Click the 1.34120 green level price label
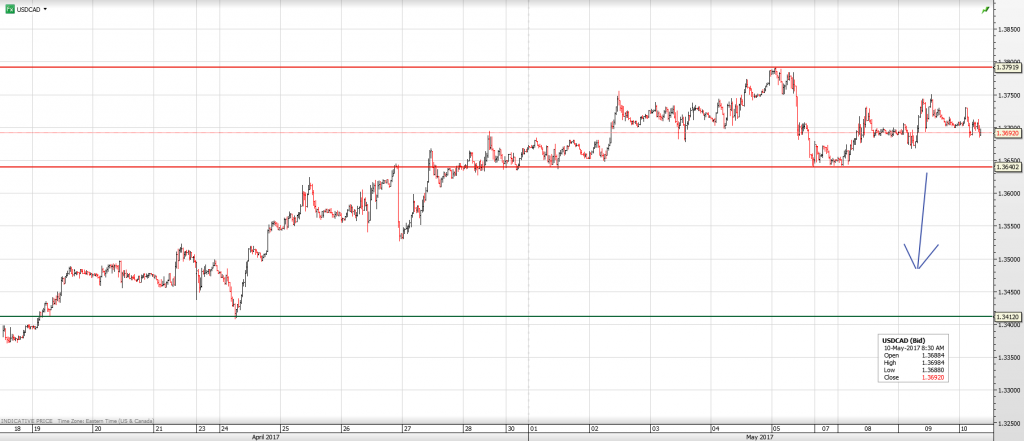The image size is (1024, 441). click(x=1008, y=317)
